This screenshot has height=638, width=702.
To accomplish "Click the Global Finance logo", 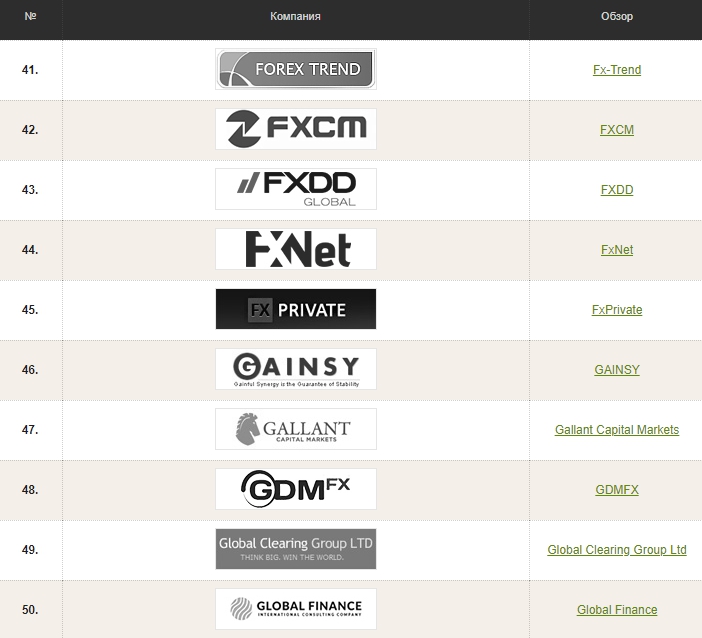I will [295, 609].
